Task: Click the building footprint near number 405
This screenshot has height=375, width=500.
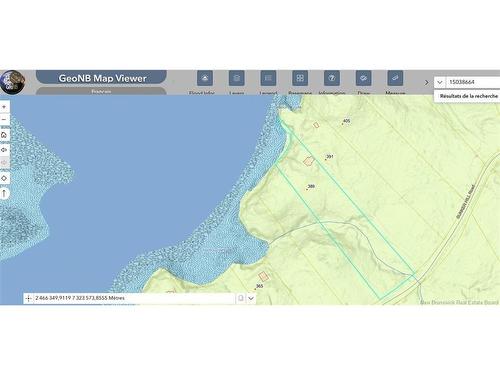Action: [316, 125]
